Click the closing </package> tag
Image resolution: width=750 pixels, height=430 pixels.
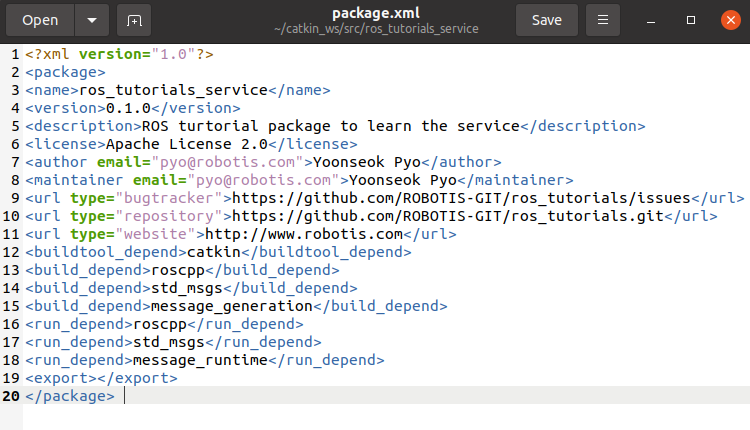pyautogui.click(x=70, y=396)
